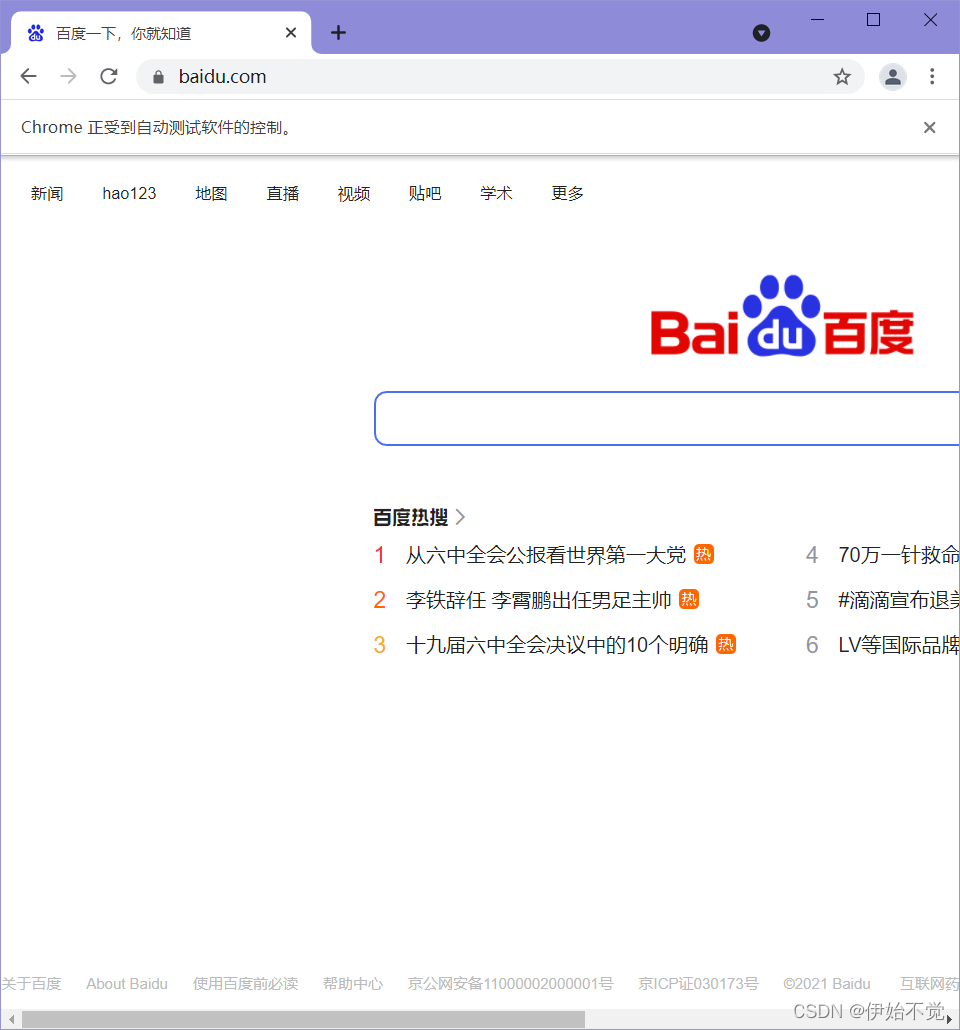Click the horizontal scrollbar thumb
Image resolution: width=960 pixels, height=1030 pixels.
click(303, 1019)
